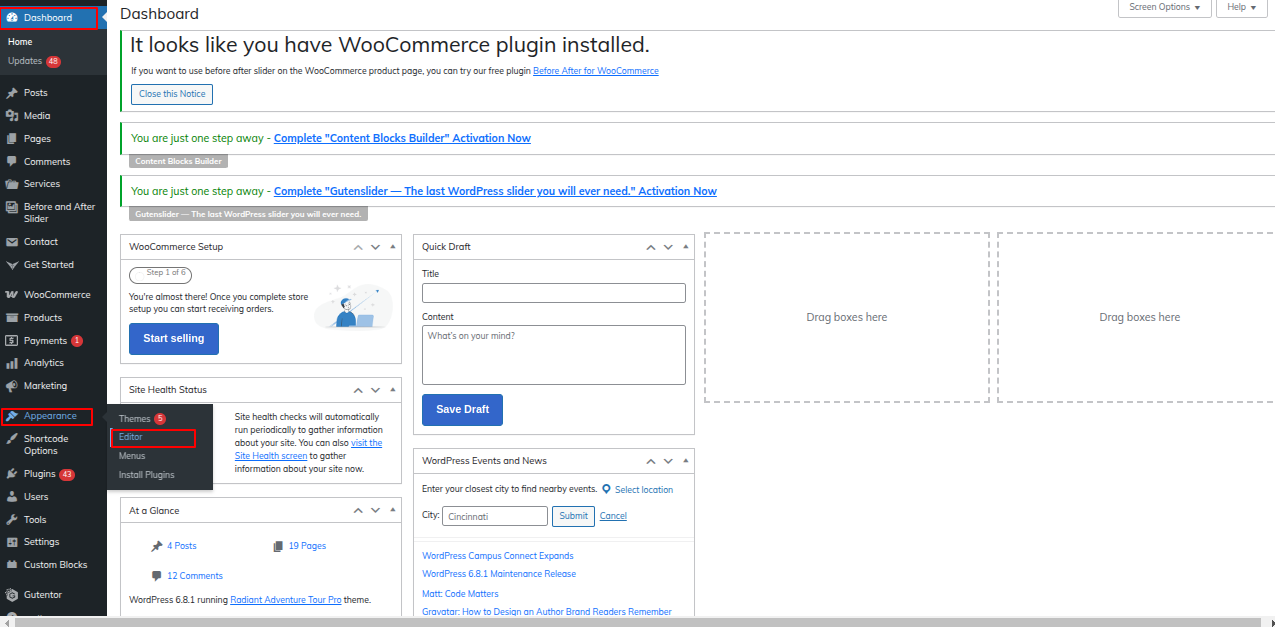The width and height of the screenshot is (1275, 627).
Task: Collapse the Quick Draft panel
Action: (x=686, y=247)
